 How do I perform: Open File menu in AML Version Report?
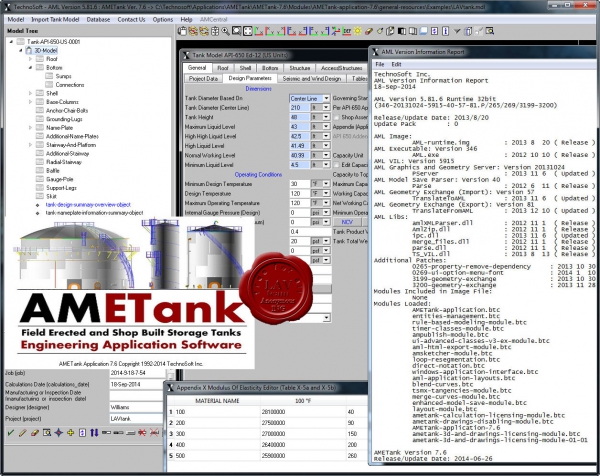point(380,64)
